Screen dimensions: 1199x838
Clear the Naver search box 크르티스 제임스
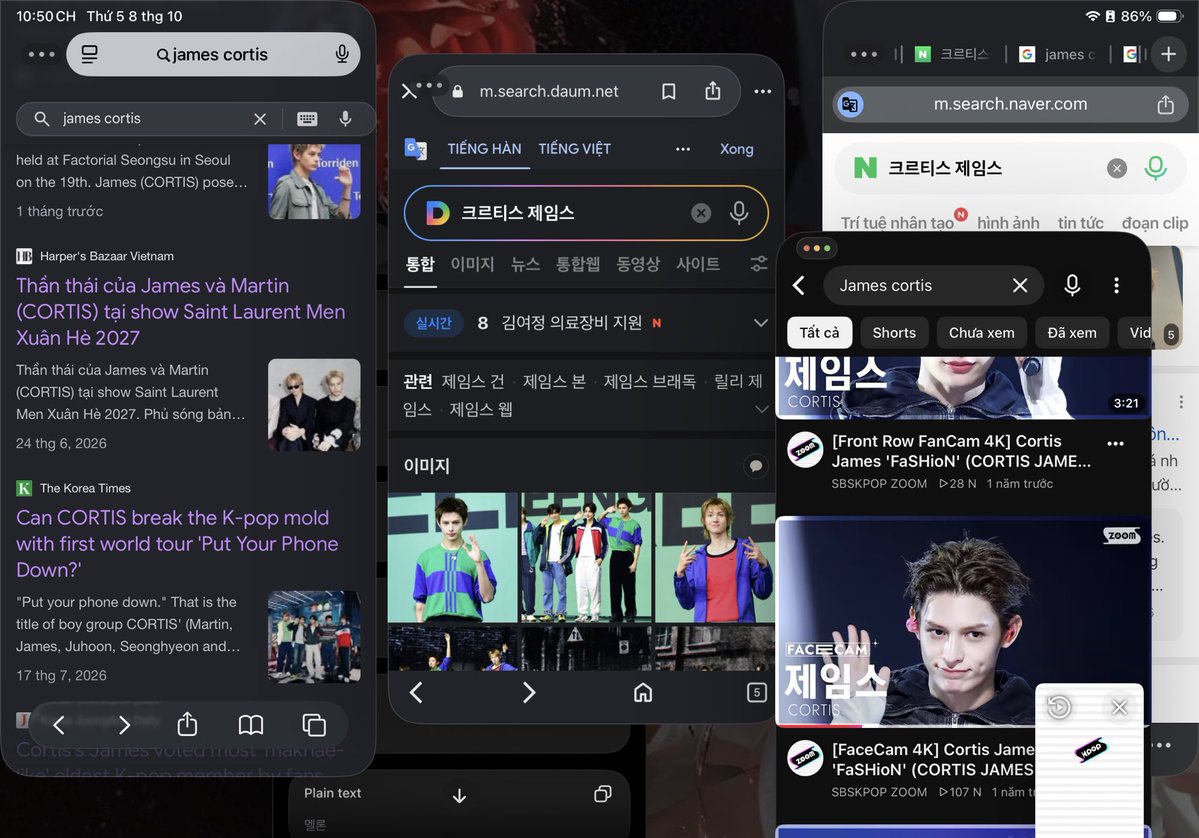(x=1116, y=168)
